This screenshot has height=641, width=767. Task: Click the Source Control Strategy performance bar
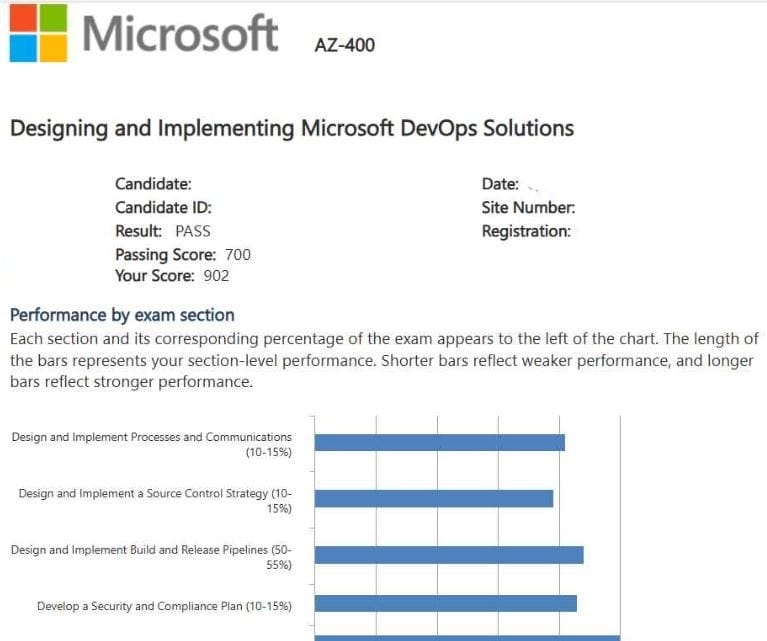[433, 498]
